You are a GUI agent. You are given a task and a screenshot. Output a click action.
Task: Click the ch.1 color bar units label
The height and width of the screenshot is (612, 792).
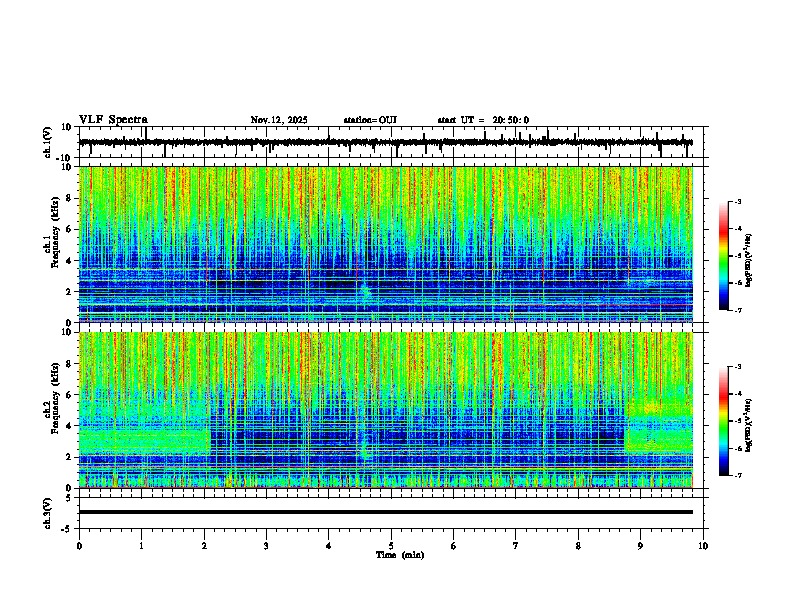click(749, 261)
